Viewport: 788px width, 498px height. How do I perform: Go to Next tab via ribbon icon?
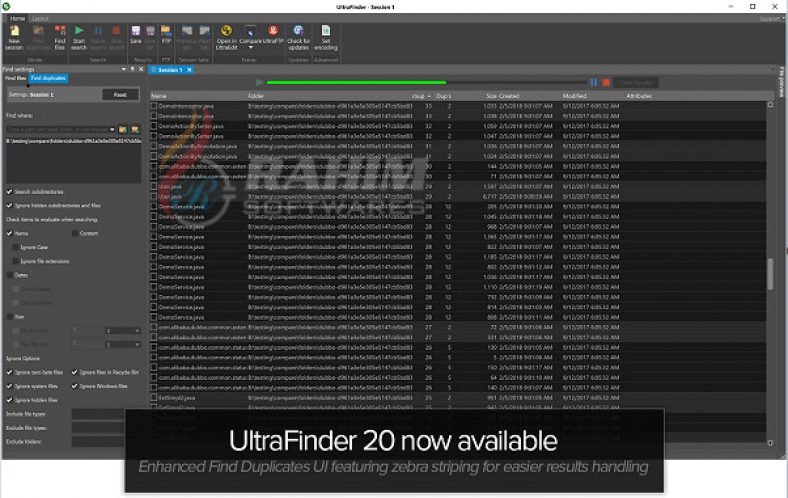pos(204,37)
